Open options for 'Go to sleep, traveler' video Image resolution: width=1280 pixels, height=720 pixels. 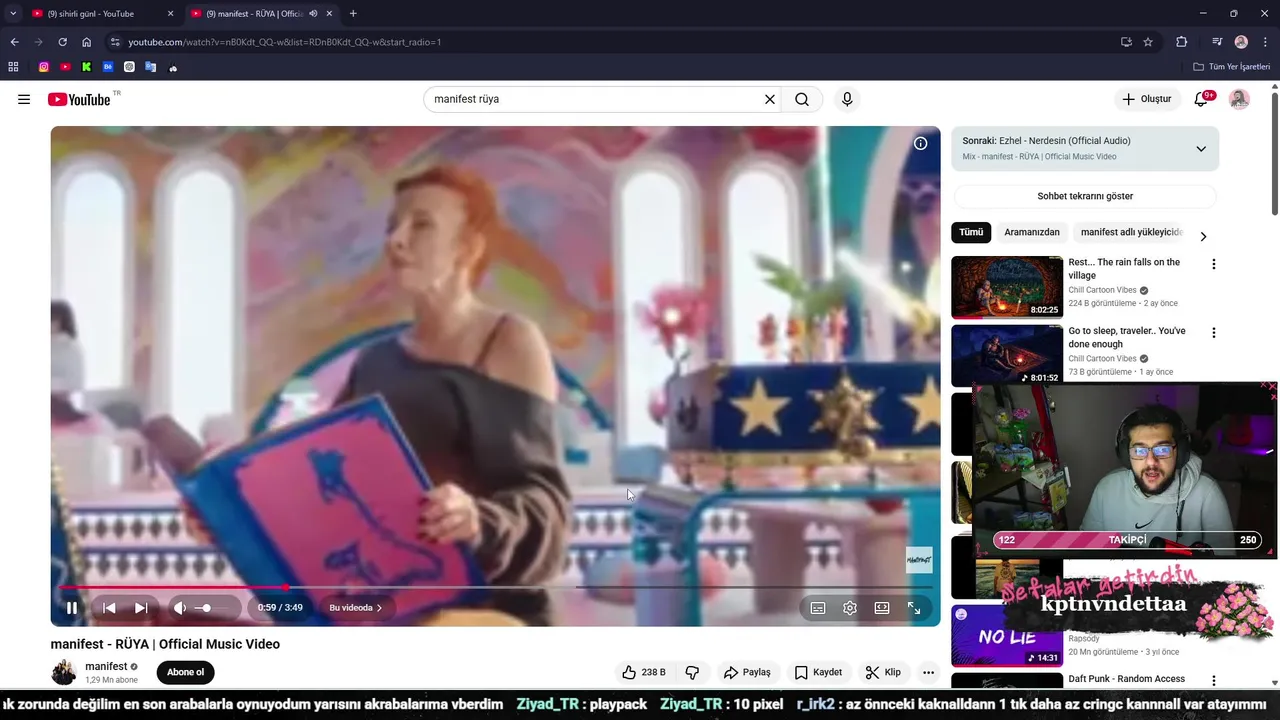point(1214,333)
